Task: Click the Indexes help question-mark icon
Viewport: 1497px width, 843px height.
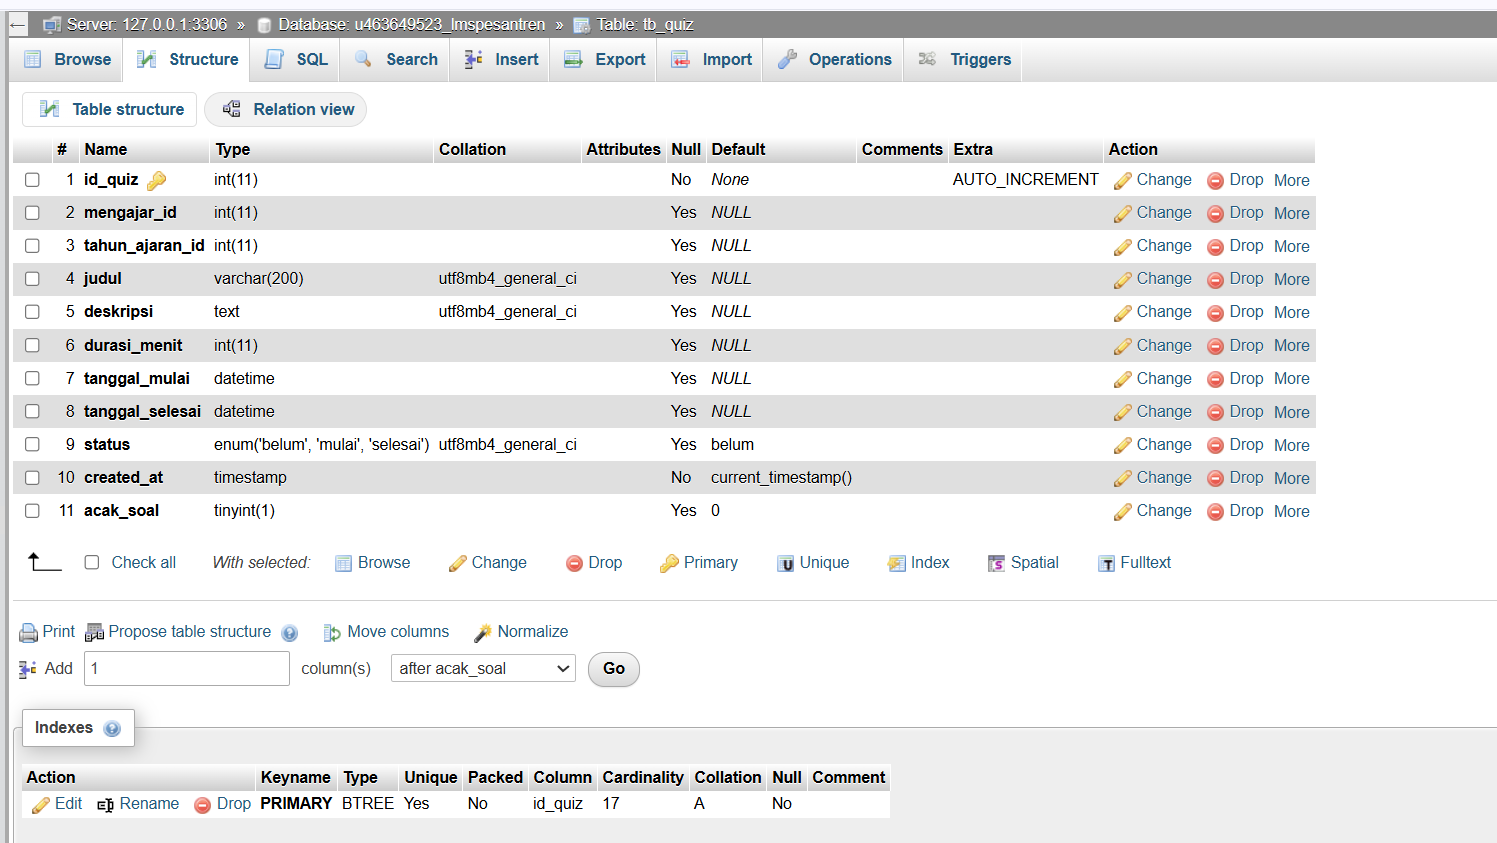Action: (x=112, y=729)
